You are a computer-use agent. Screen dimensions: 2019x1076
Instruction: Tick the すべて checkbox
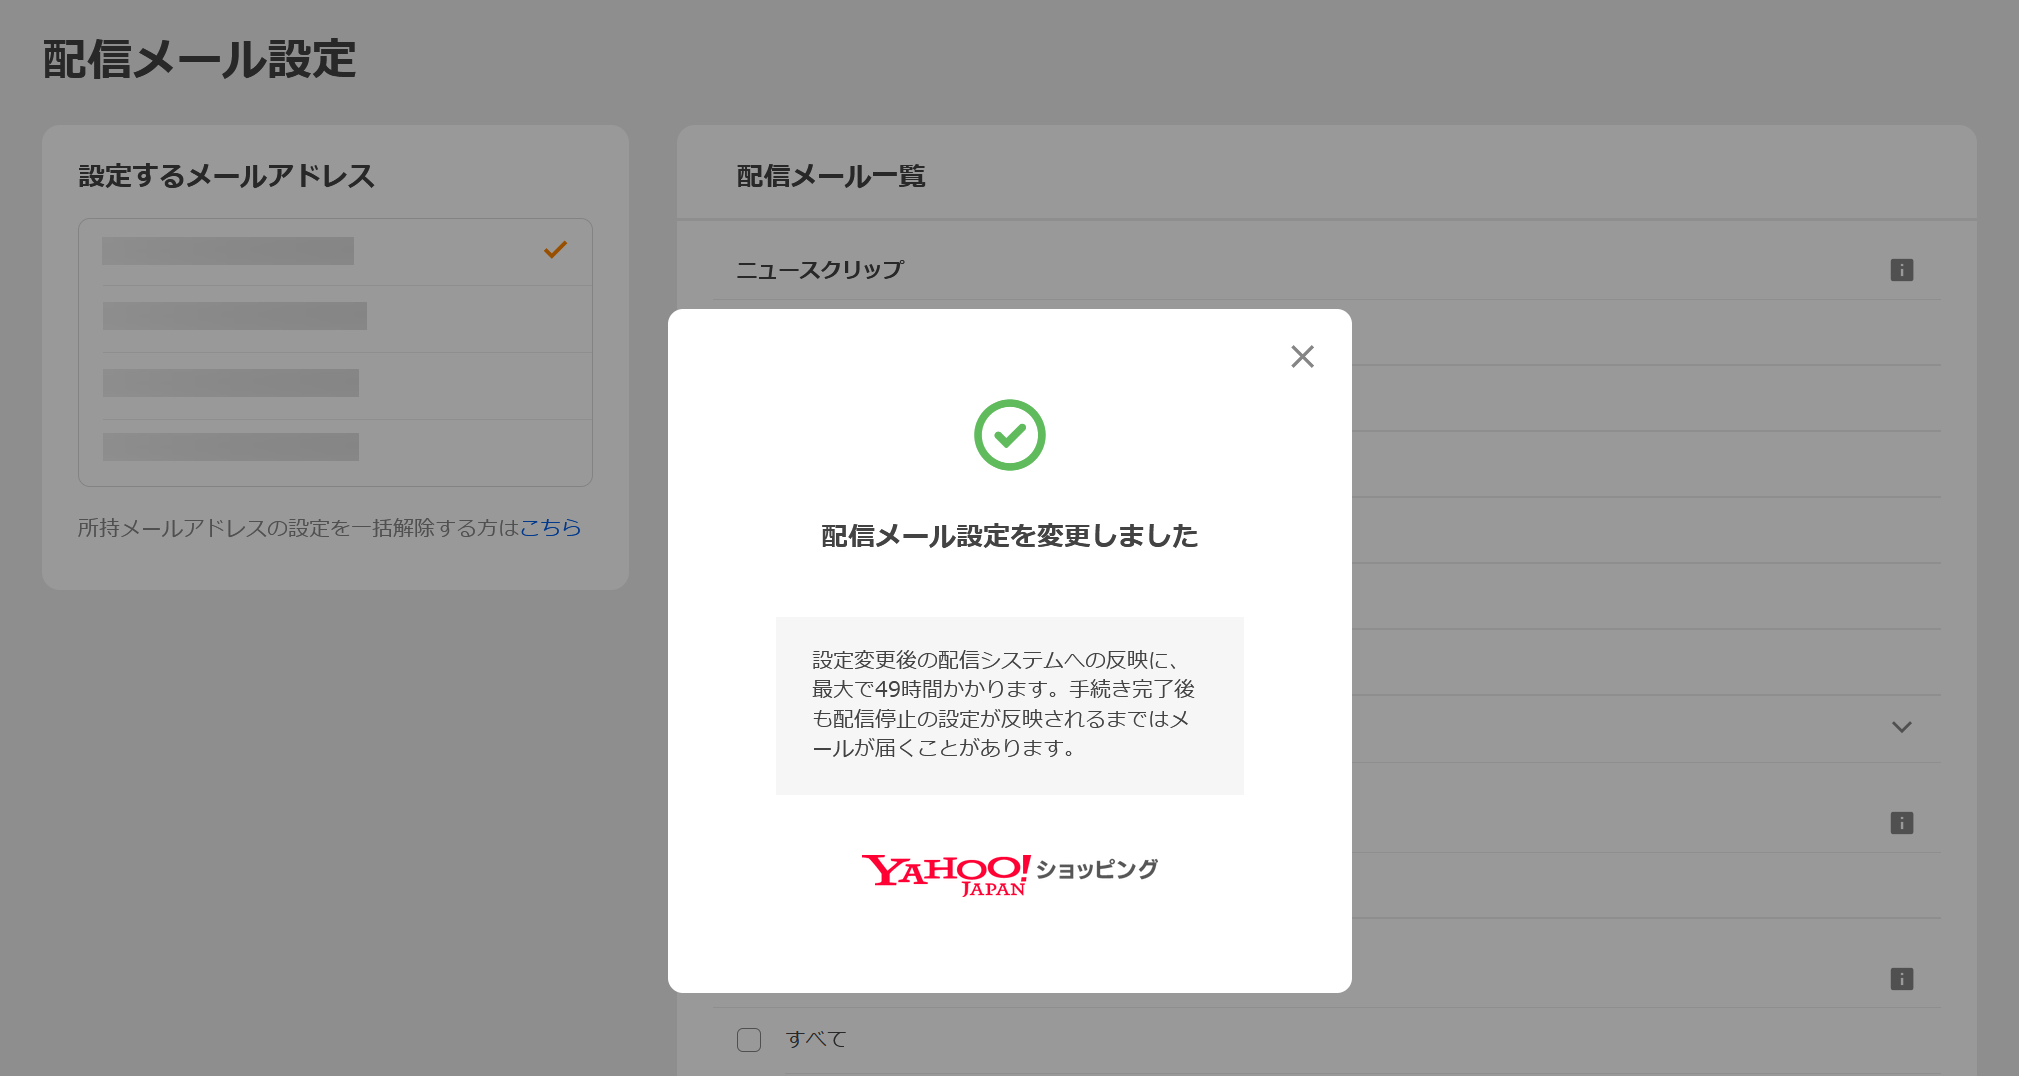click(749, 1040)
